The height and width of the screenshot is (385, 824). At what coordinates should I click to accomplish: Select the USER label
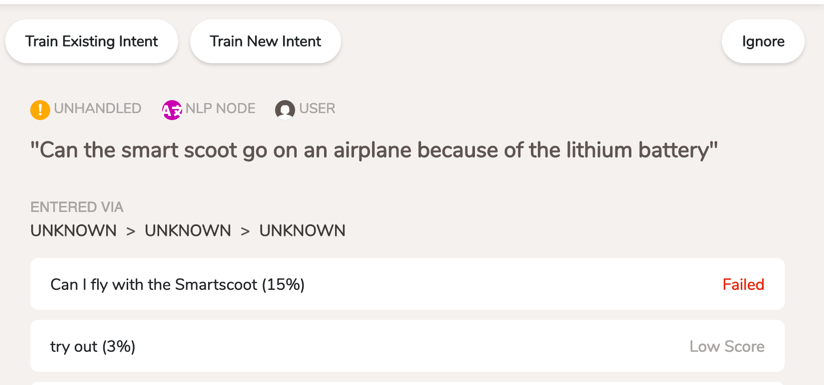pyautogui.click(x=317, y=109)
